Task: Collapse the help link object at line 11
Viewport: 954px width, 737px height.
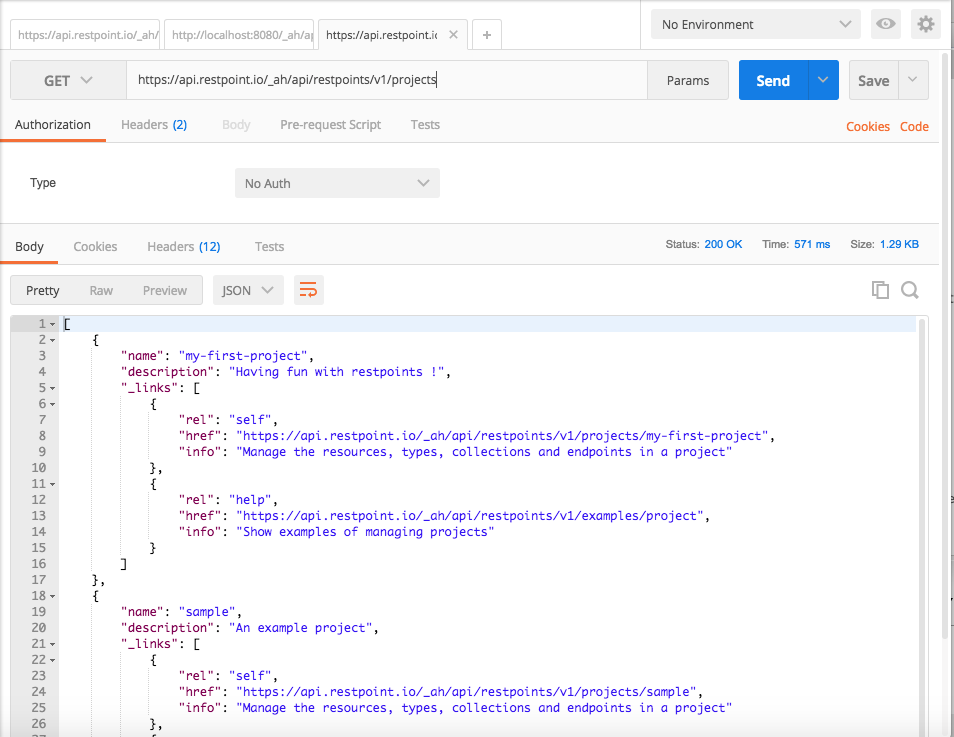Action: 52,484
